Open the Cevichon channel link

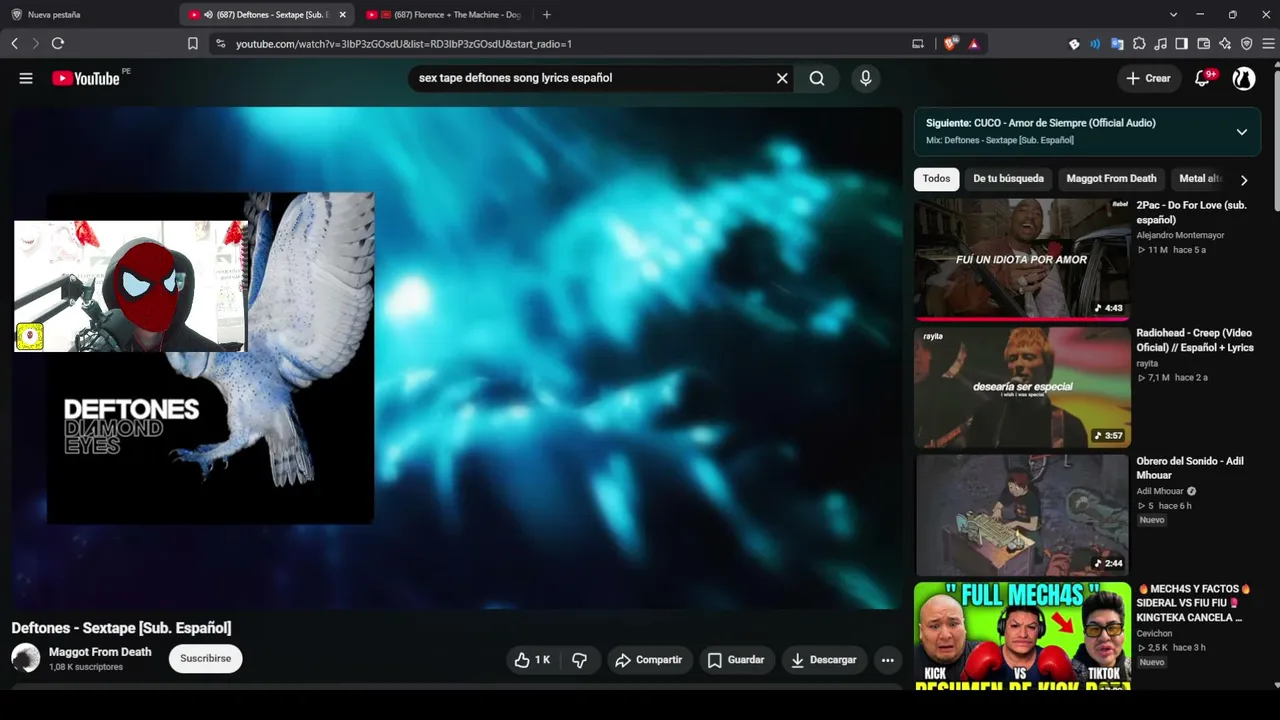point(1155,633)
